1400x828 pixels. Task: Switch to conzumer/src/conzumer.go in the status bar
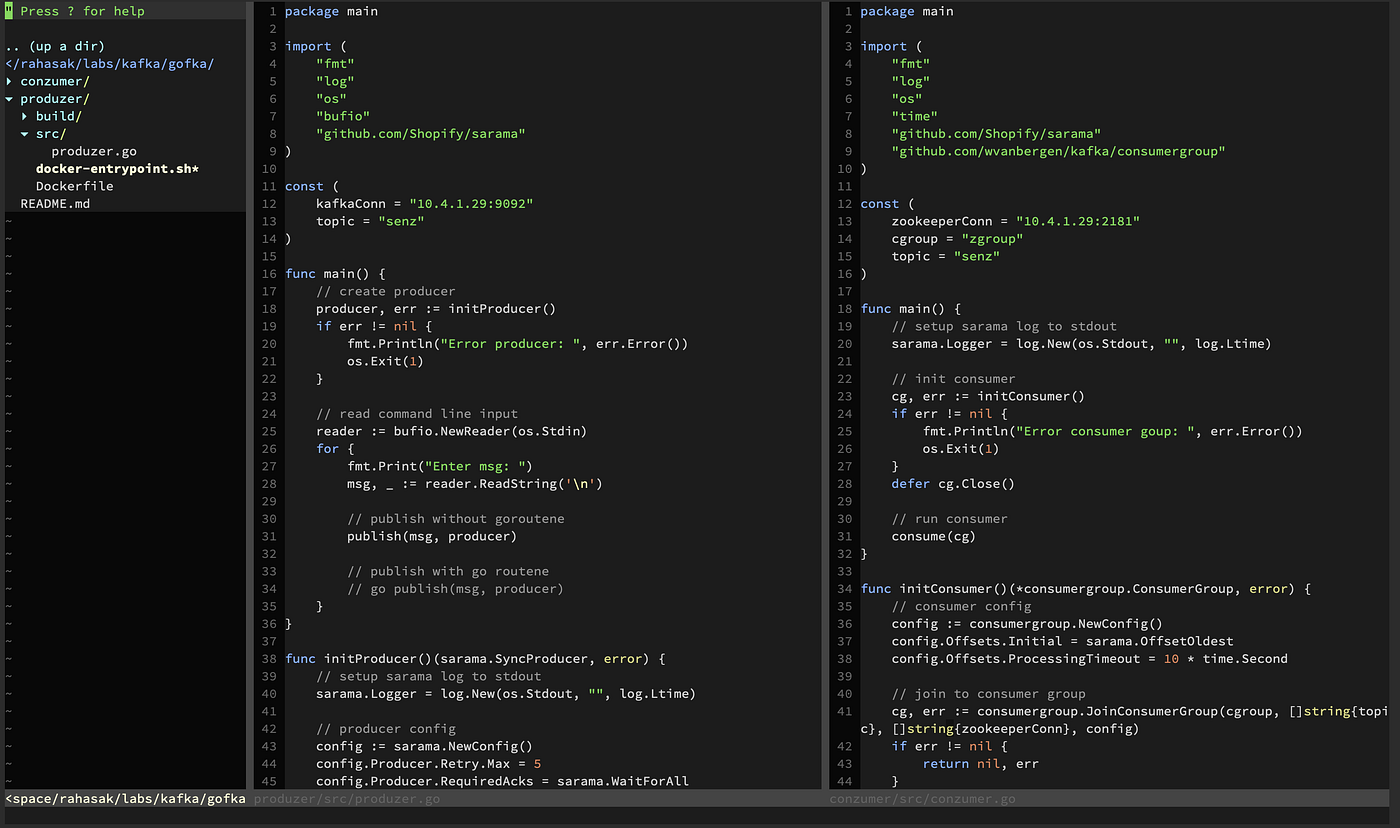923,798
